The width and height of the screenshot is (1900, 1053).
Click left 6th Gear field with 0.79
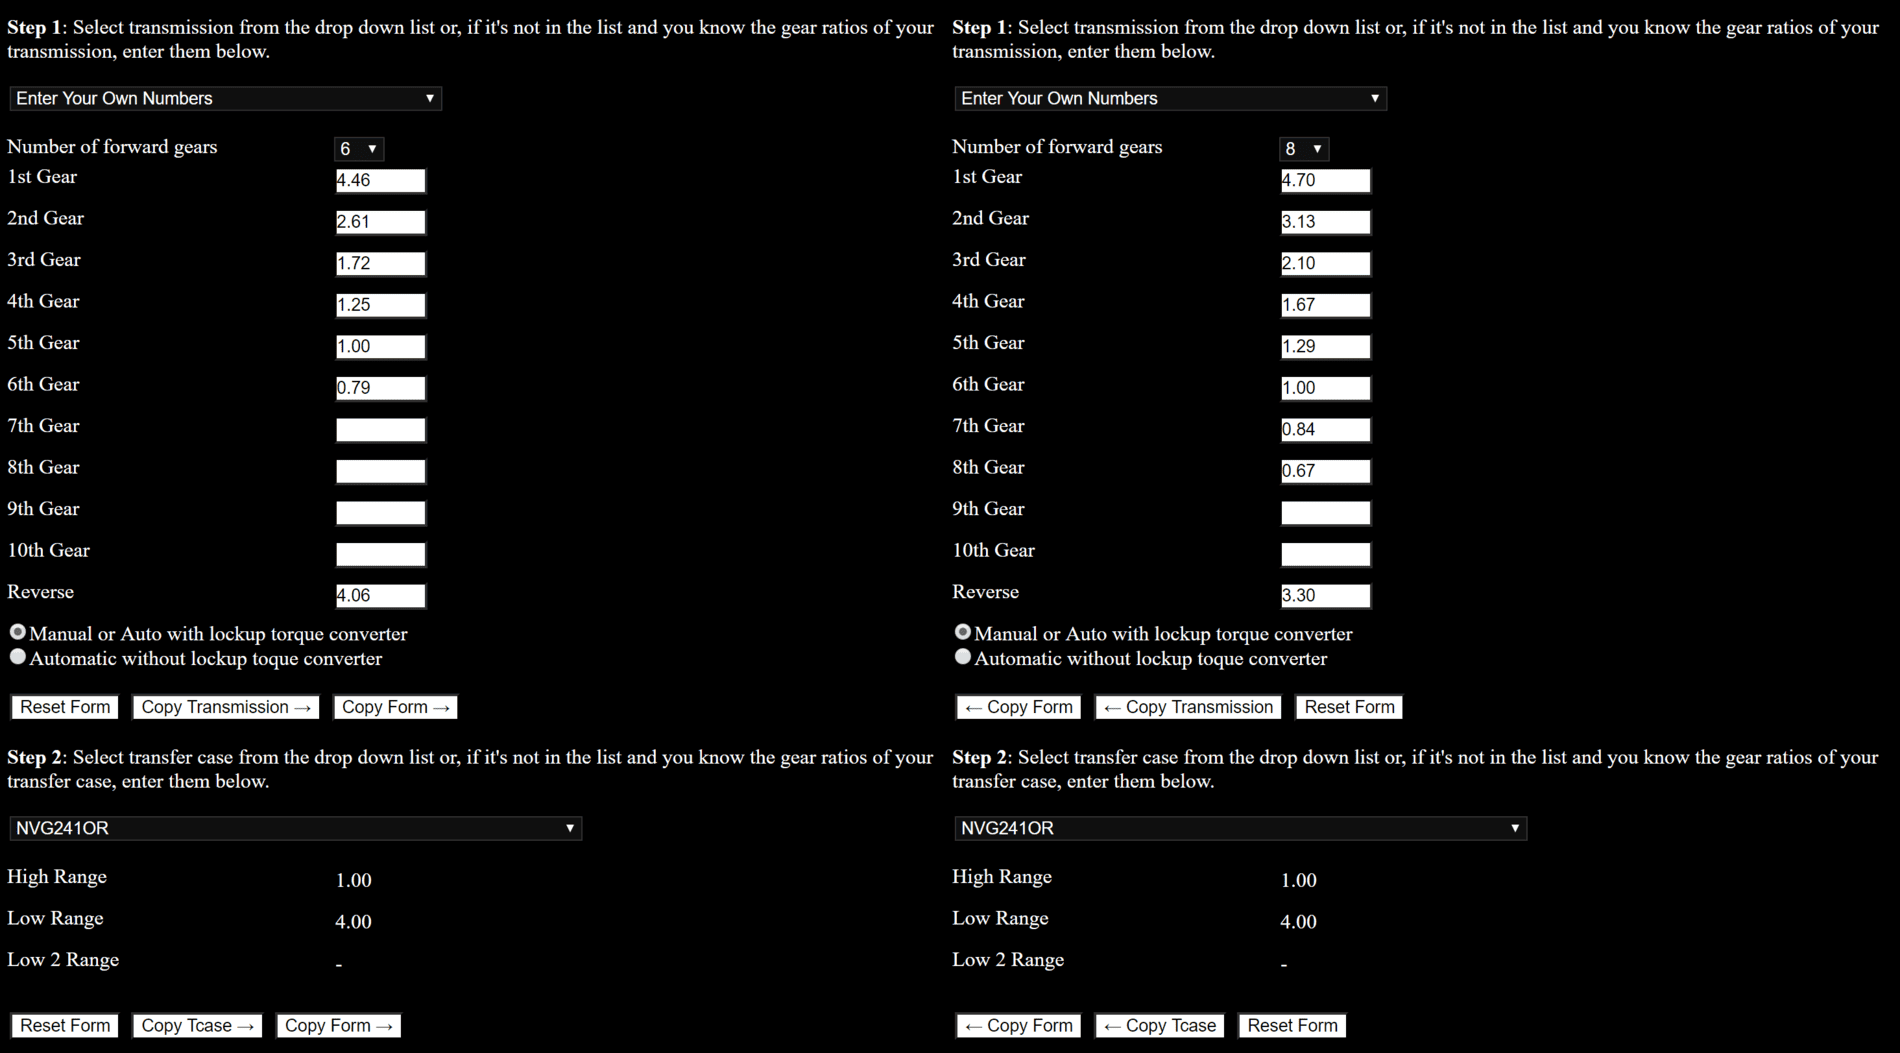click(x=380, y=388)
